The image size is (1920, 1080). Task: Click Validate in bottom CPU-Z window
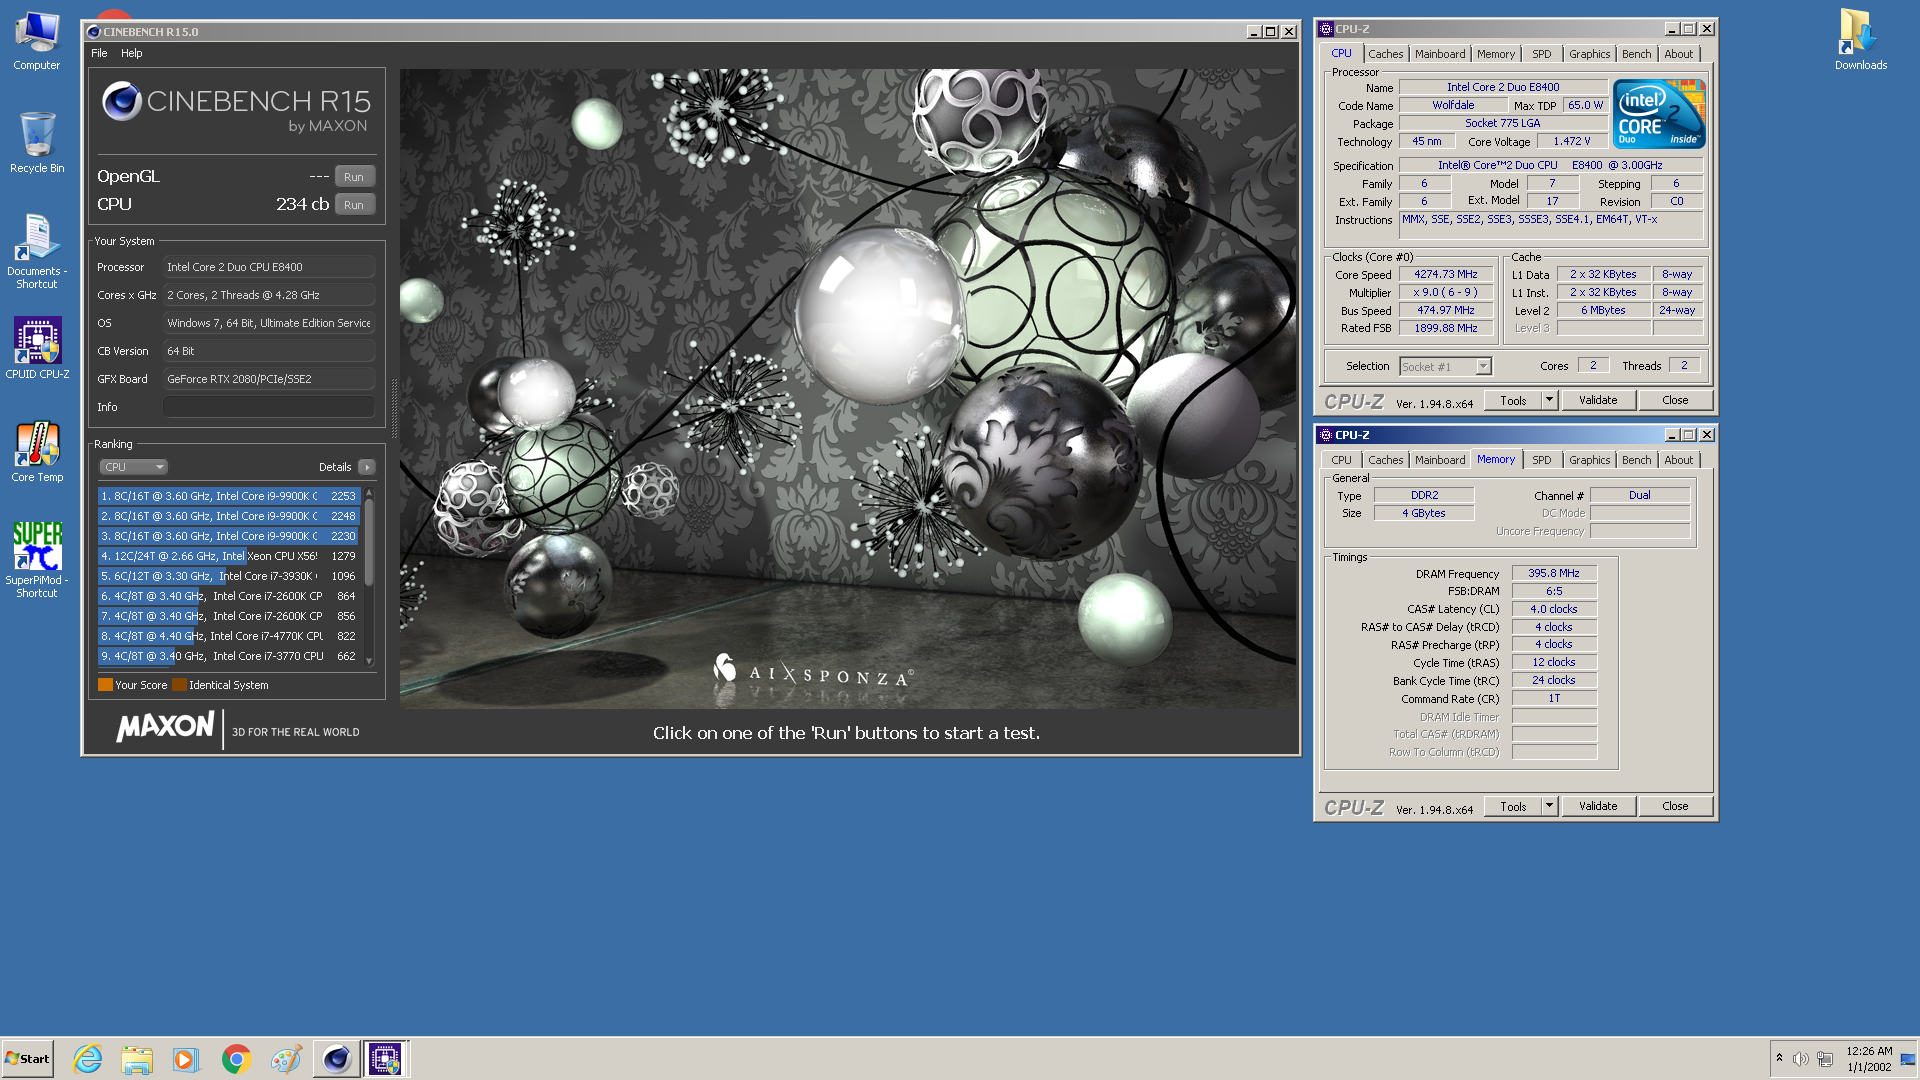(1598, 806)
